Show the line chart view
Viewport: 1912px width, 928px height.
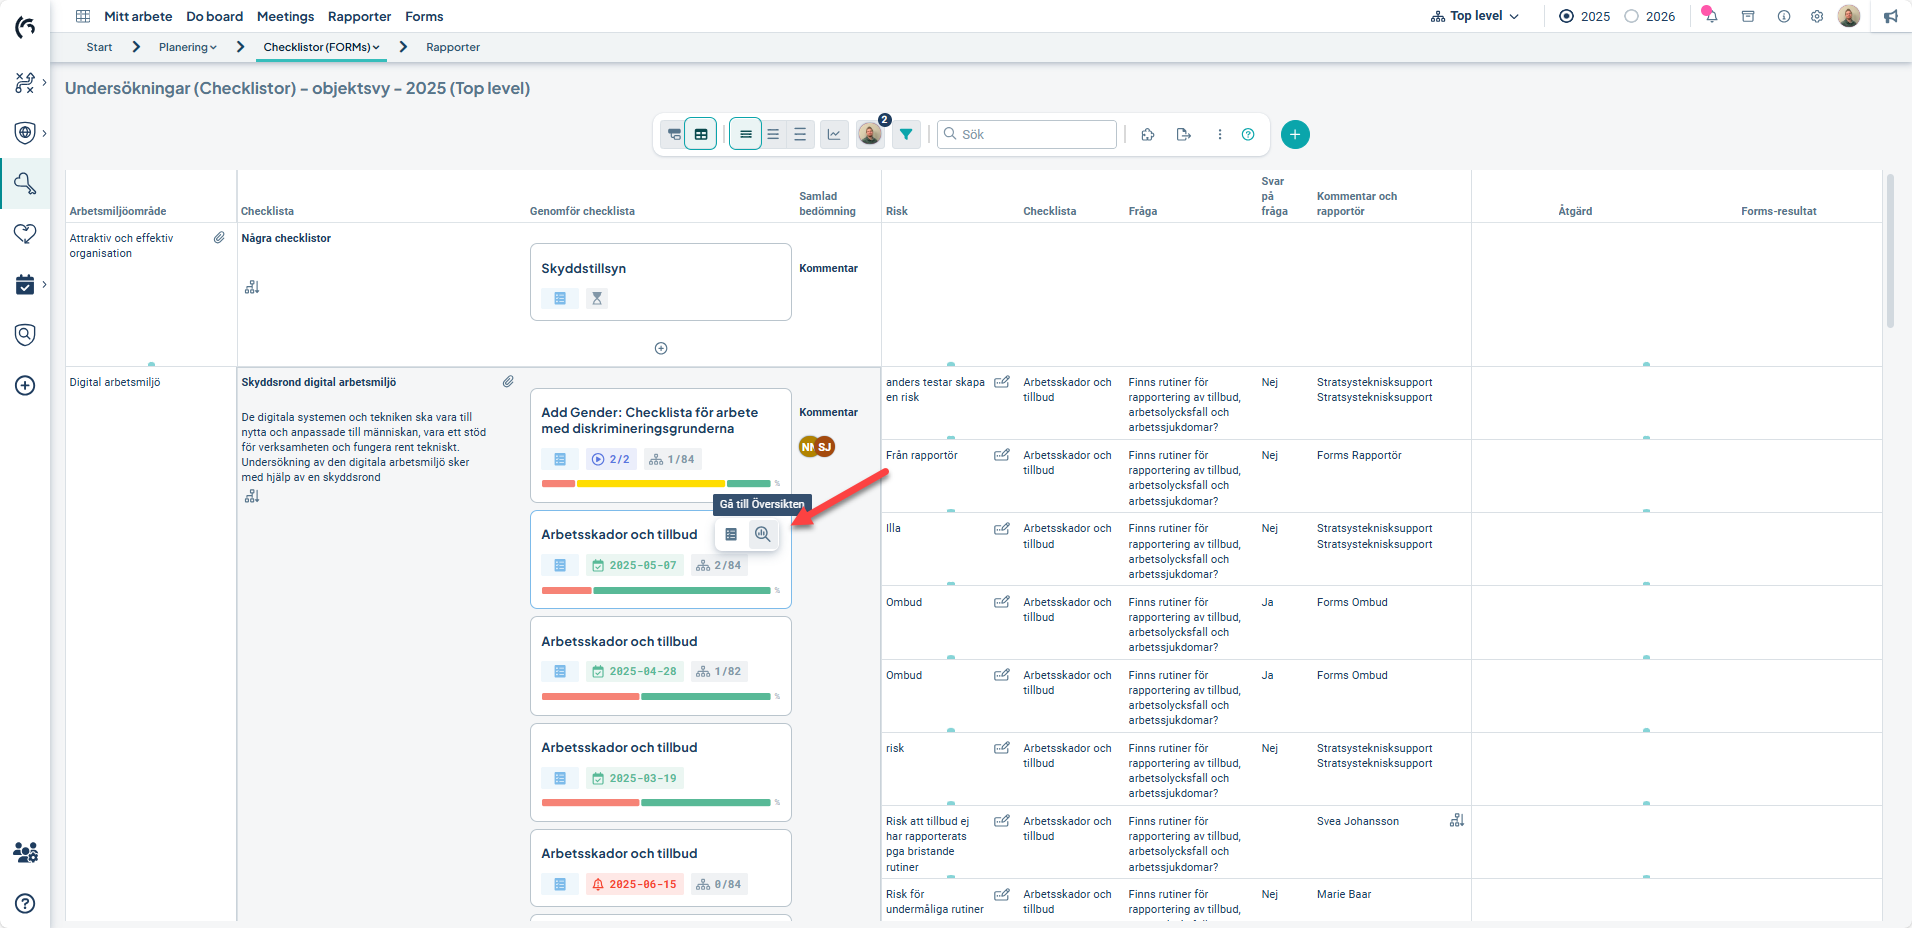coord(834,134)
